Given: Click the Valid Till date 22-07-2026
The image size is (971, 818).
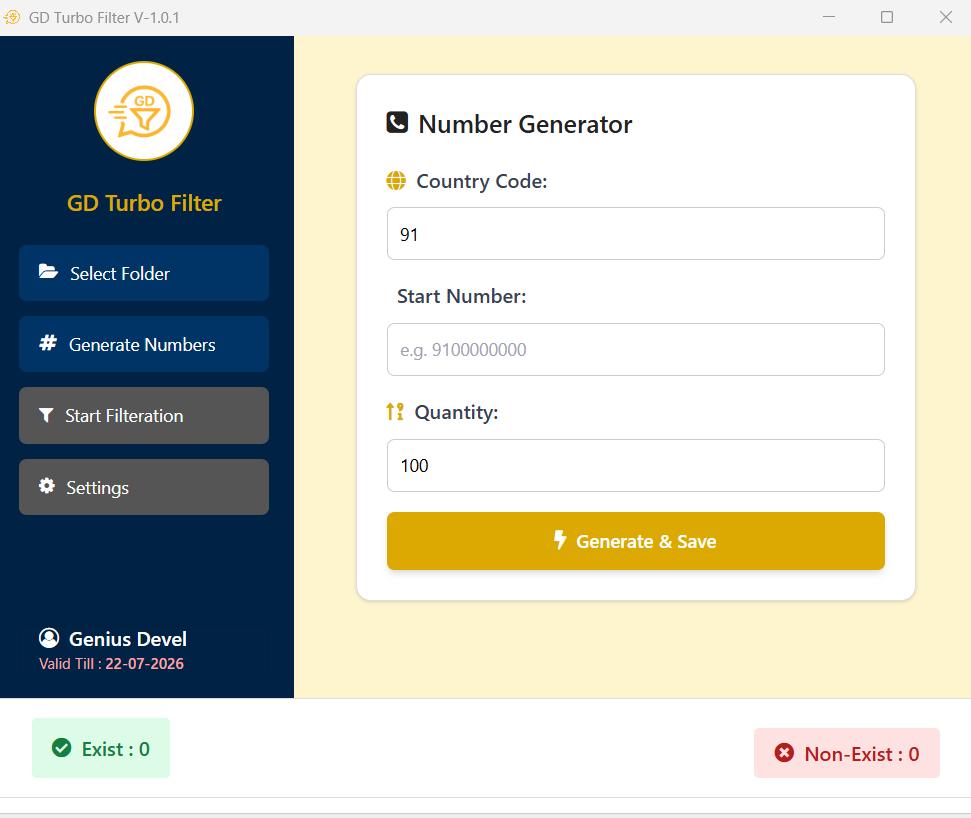Looking at the screenshot, I should [144, 664].
